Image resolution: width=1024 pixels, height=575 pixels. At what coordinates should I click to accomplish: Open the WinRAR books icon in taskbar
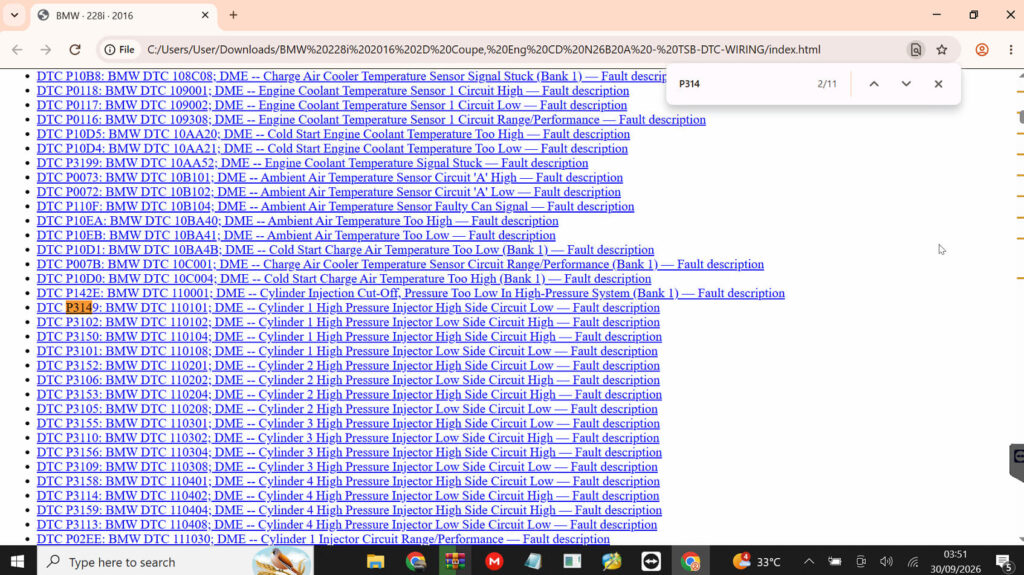[x=455, y=561]
